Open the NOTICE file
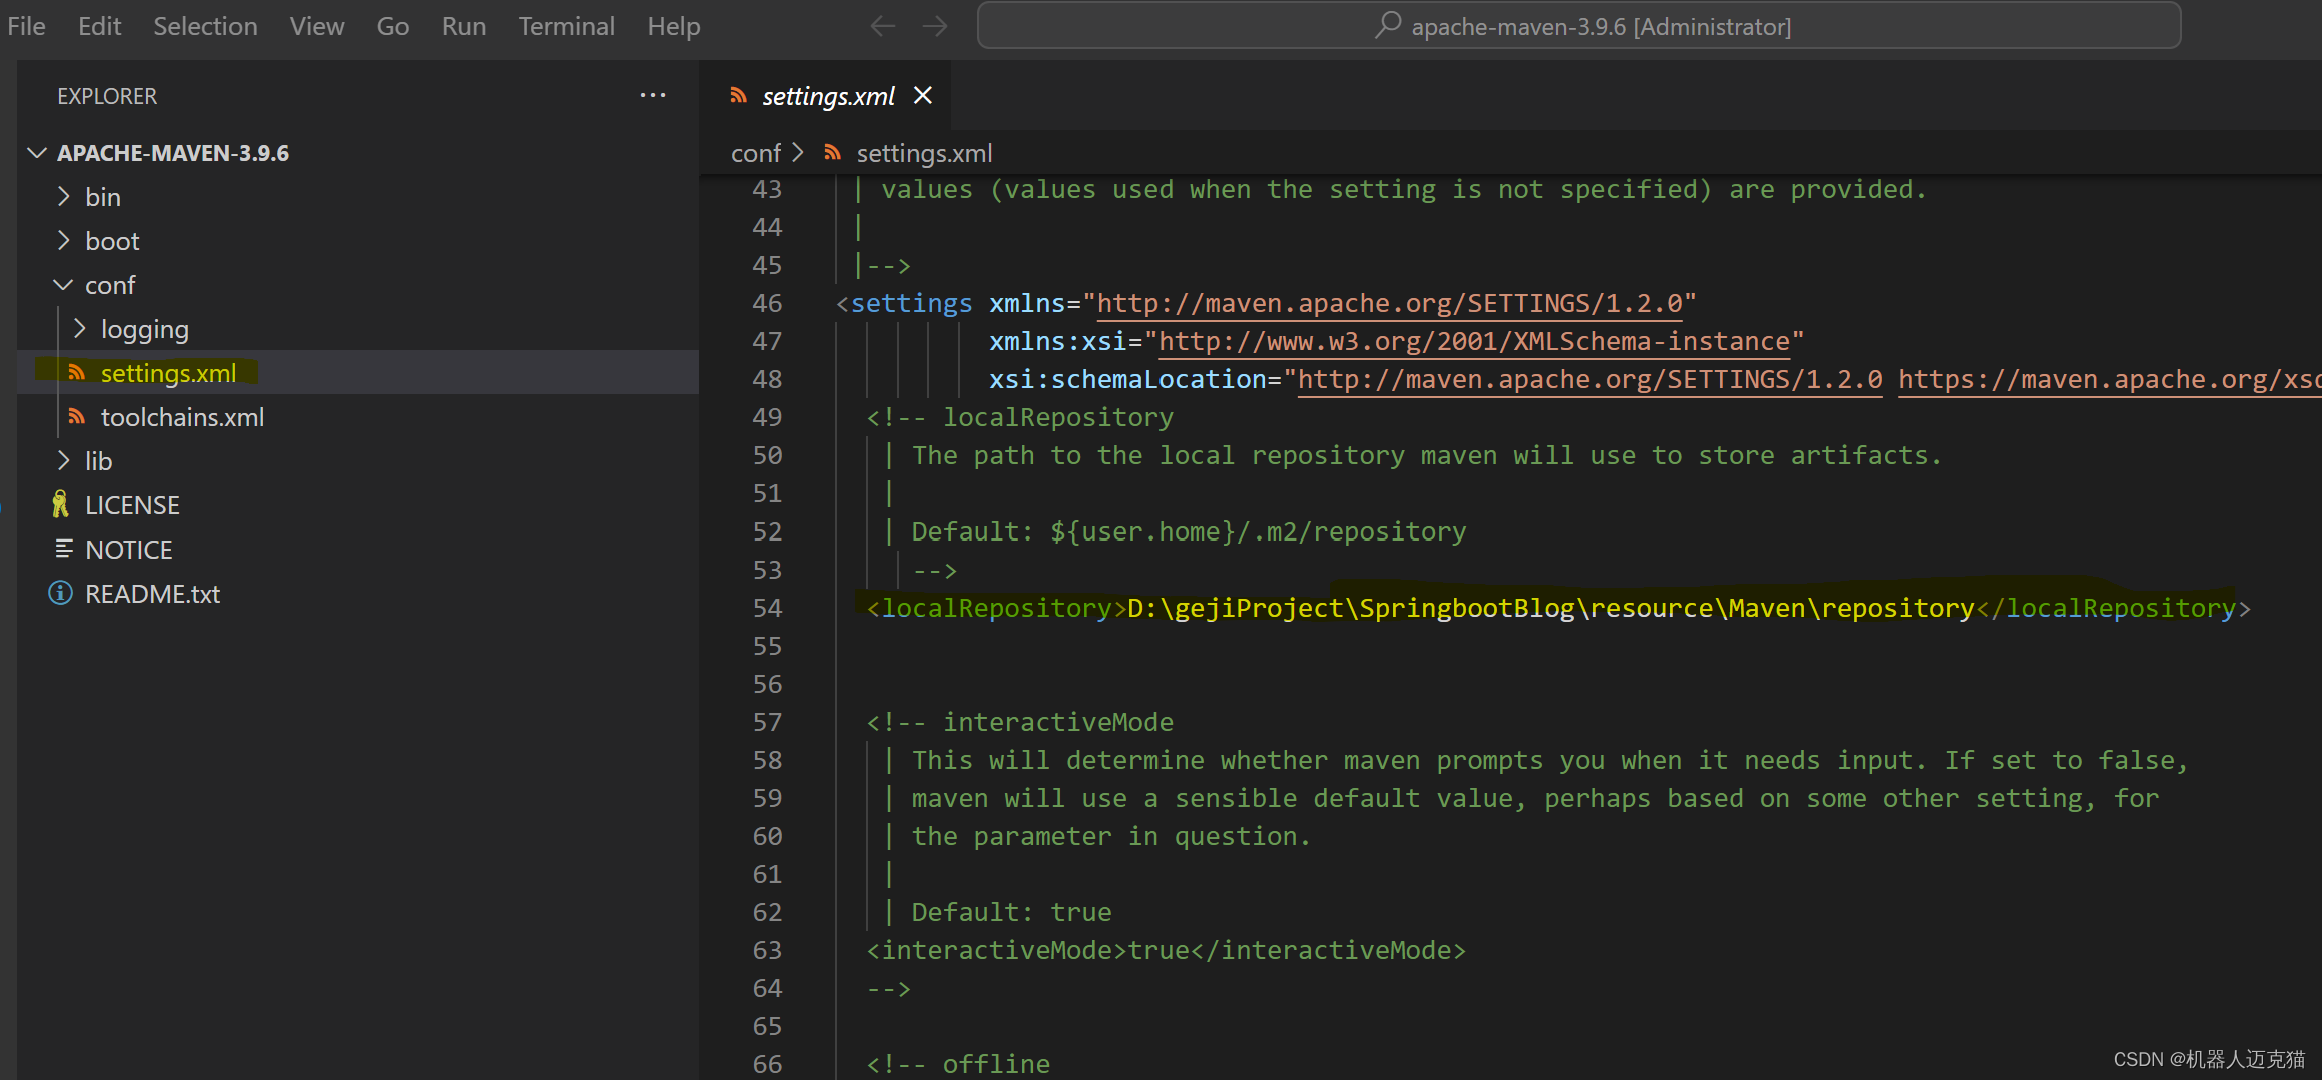 pyautogui.click(x=358, y=549)
